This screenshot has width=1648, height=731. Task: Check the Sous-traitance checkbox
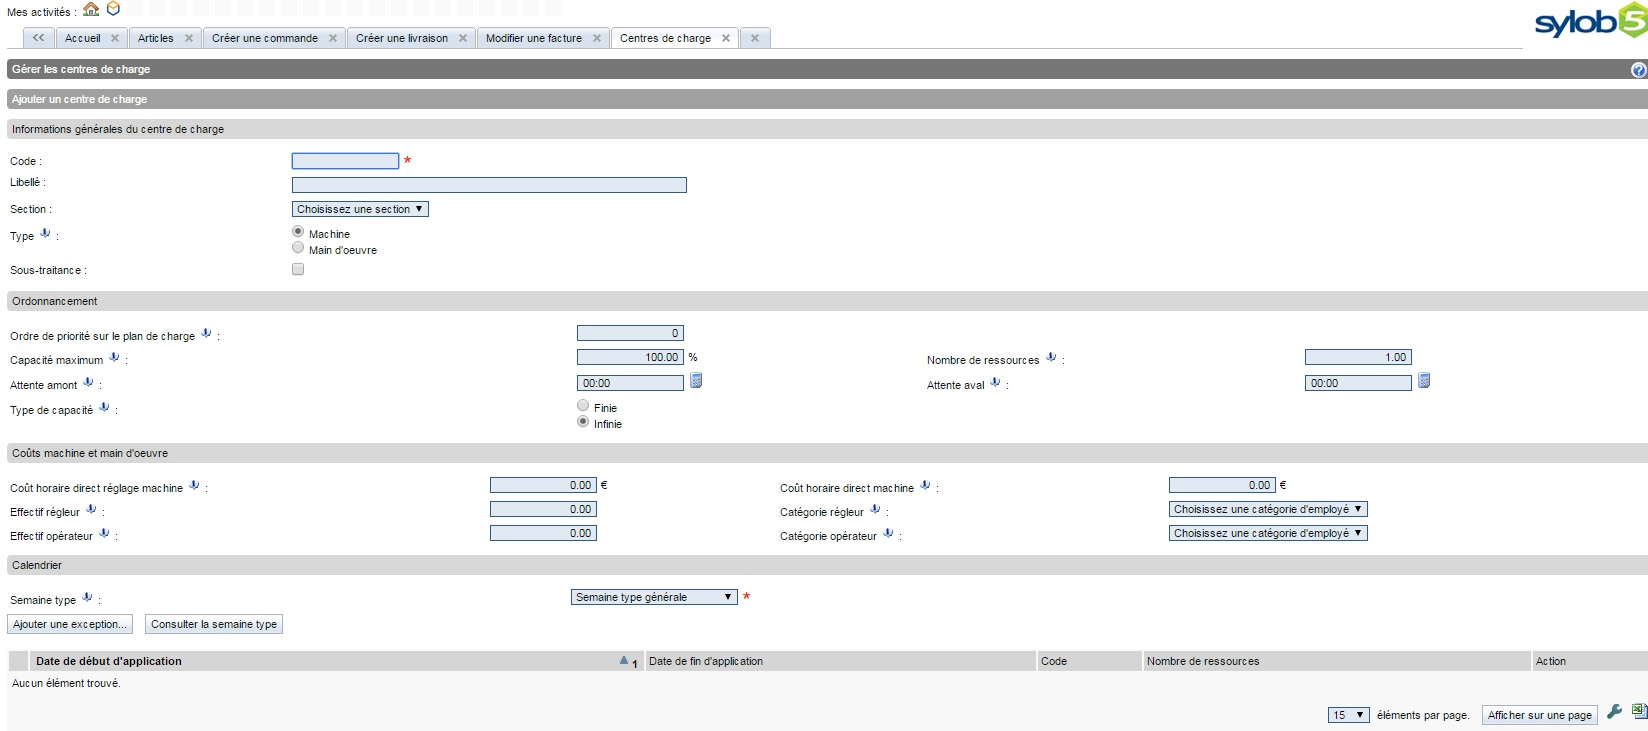click(x=298, y=269)
